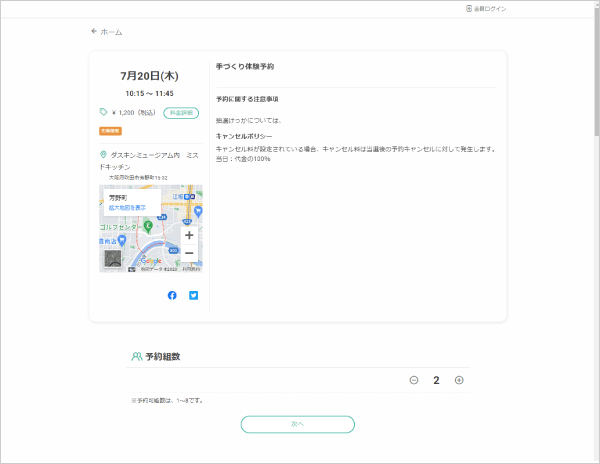This screenshot has width=600, height=464.
Task: Open 会員ログイン at top right
Action: pos(486,8)
